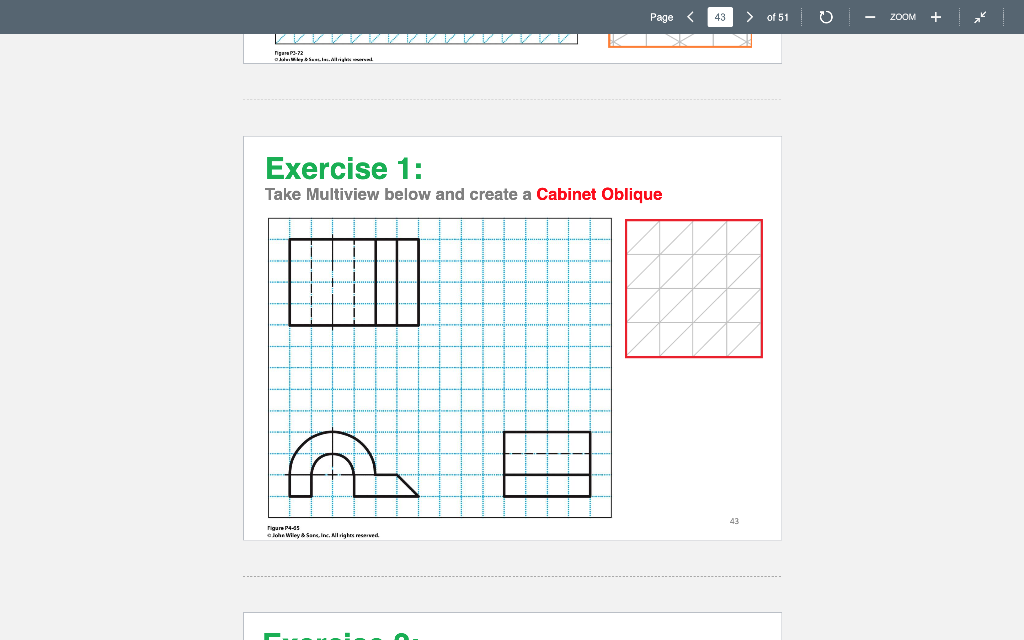Click the 'of 51' page count text
This screenshot has height=640, width=1024.
tap(778, 17)
